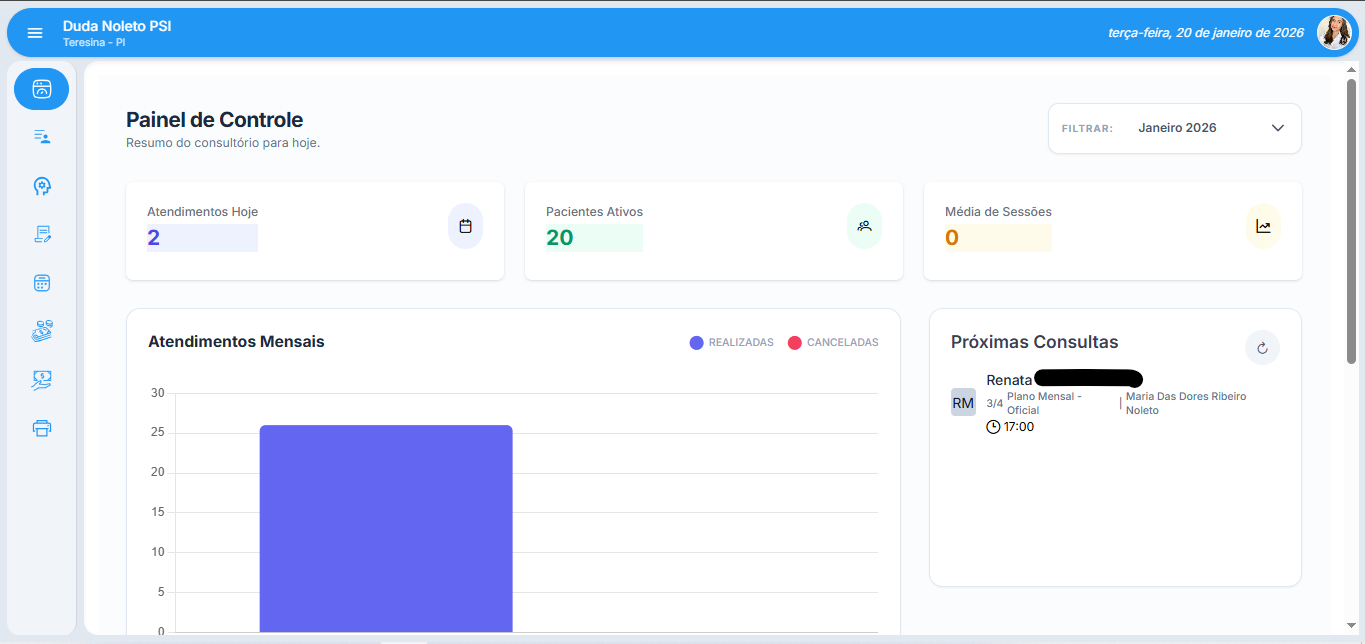Image resolution: width=1365 pixels, height=644 pixels.
Task: Click the chart icon on Média de Sessões
Action: 1263,226
